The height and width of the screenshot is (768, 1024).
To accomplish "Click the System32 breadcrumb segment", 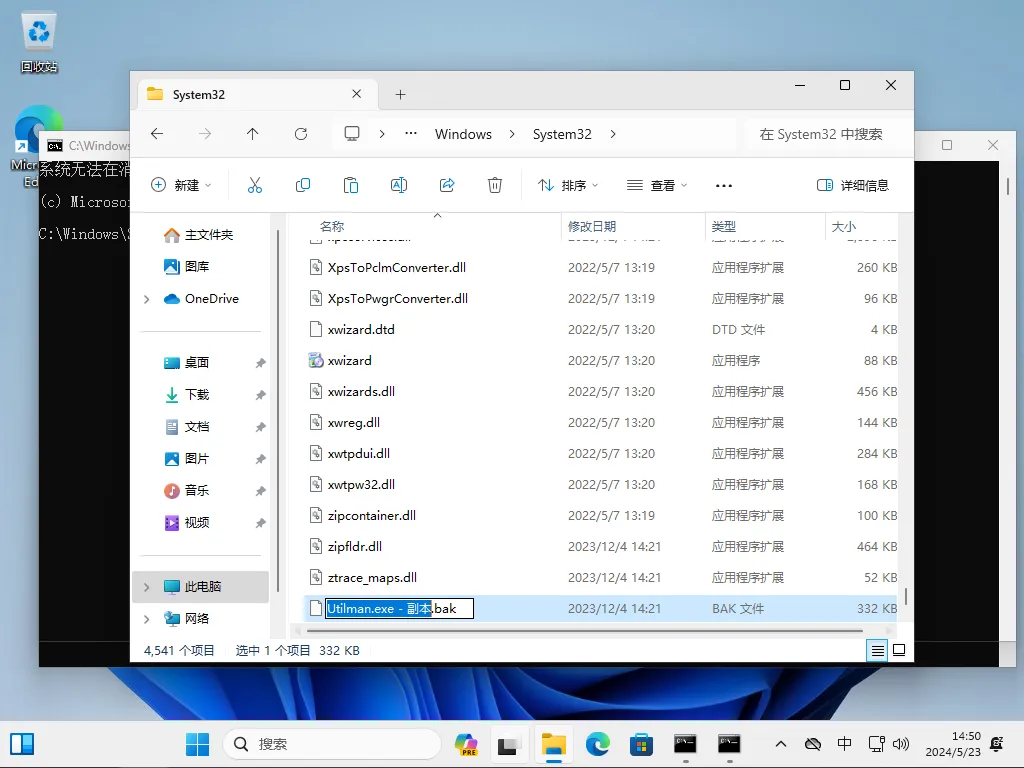I will pos(562,134).
